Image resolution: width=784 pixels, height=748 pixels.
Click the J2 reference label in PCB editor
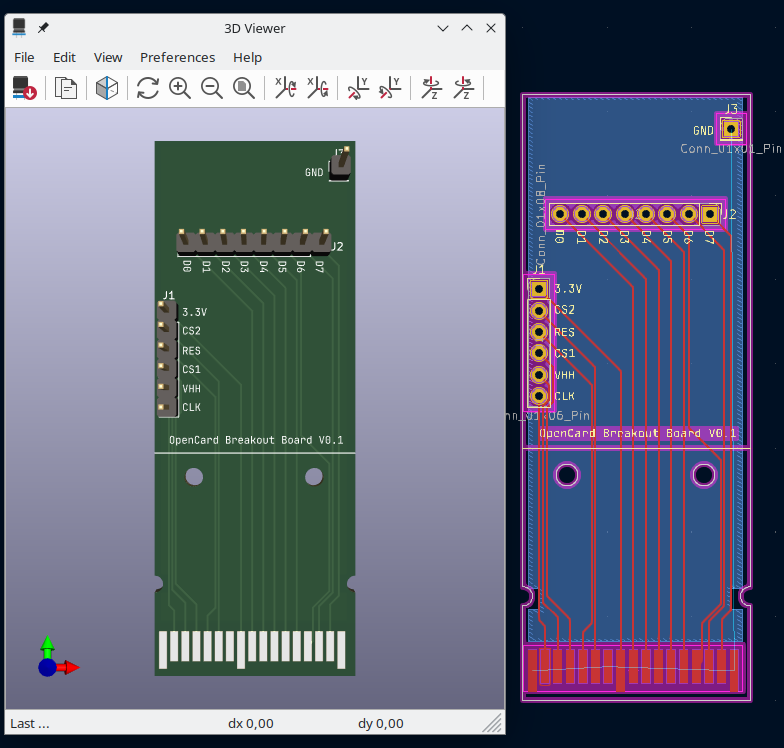coord(730,214)
